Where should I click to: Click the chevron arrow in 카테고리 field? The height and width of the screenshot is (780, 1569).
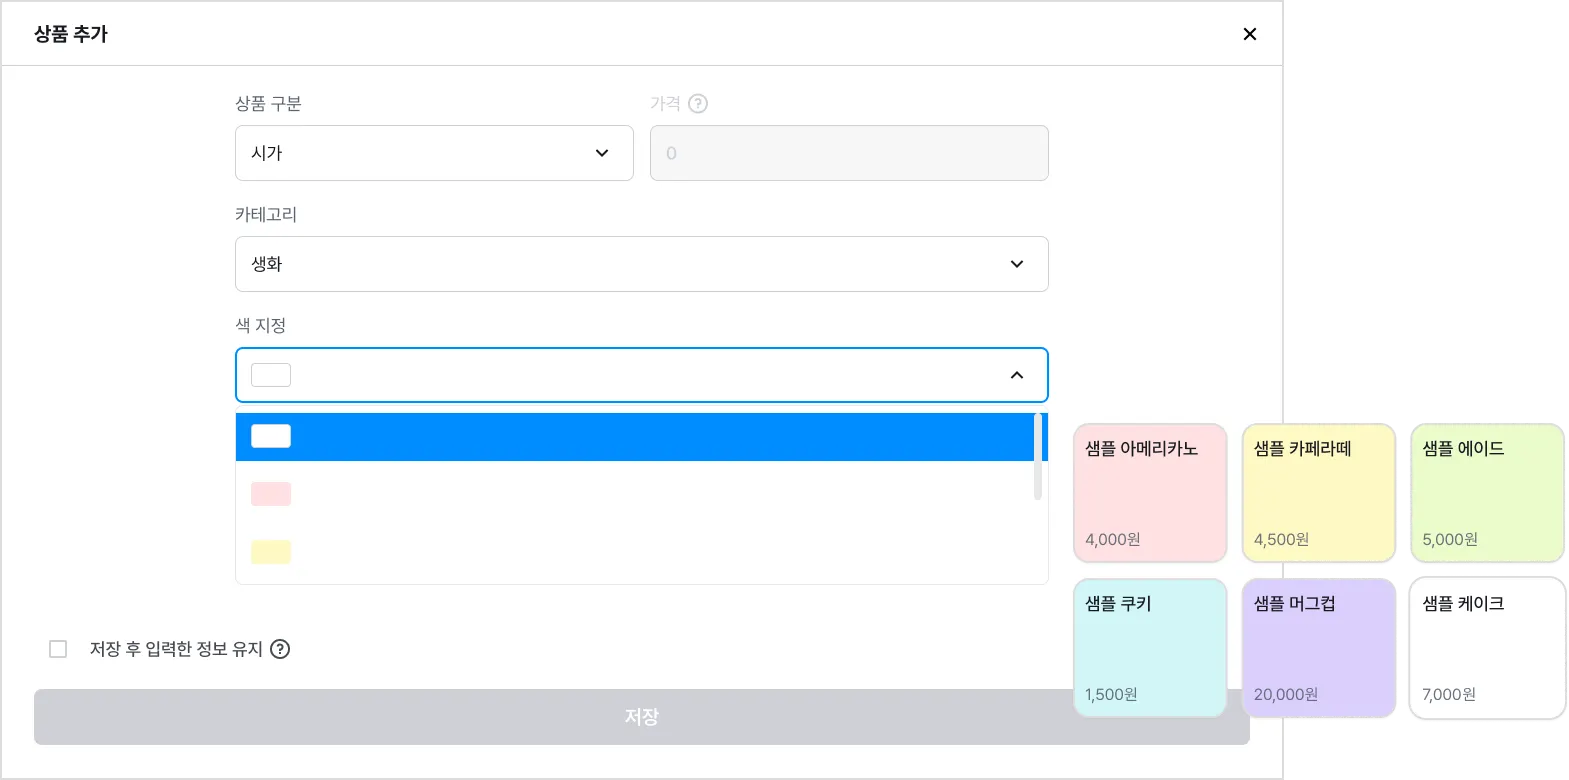pos(1017,264)
